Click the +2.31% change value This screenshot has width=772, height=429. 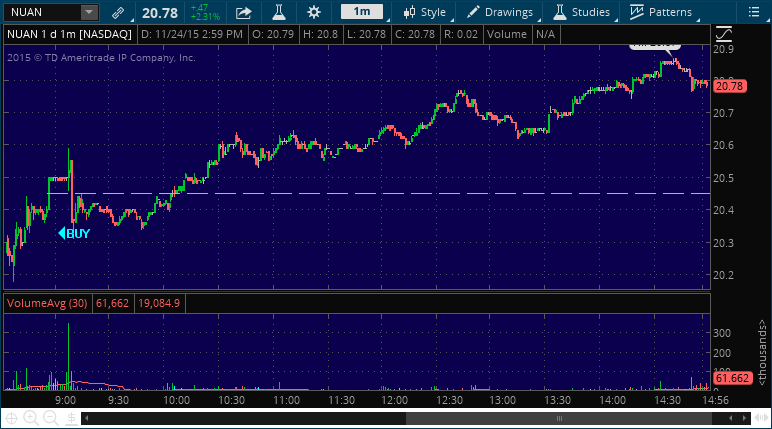(x=205, y=17)
